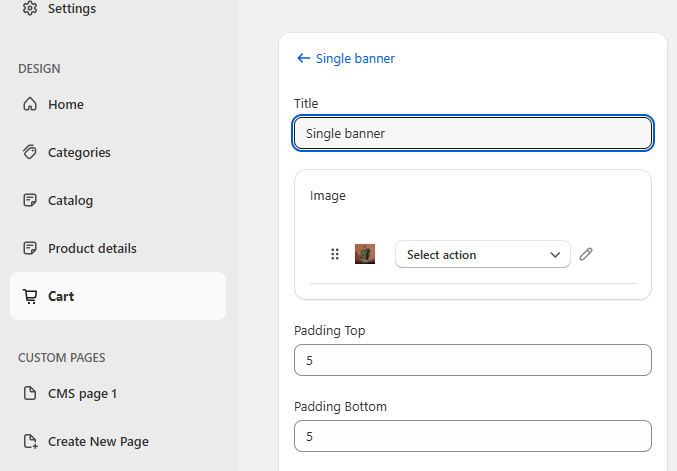Open the Settings menu item
Viewport: 677px width, 471px height.
tap(72, 8)
